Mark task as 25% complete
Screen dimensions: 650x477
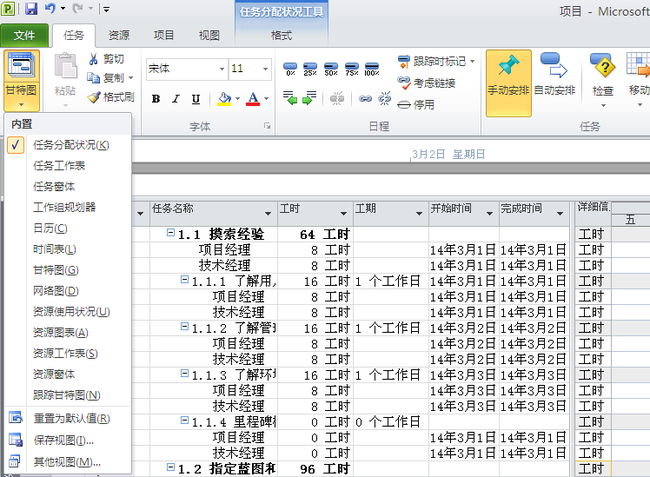[x=310, y=69]
